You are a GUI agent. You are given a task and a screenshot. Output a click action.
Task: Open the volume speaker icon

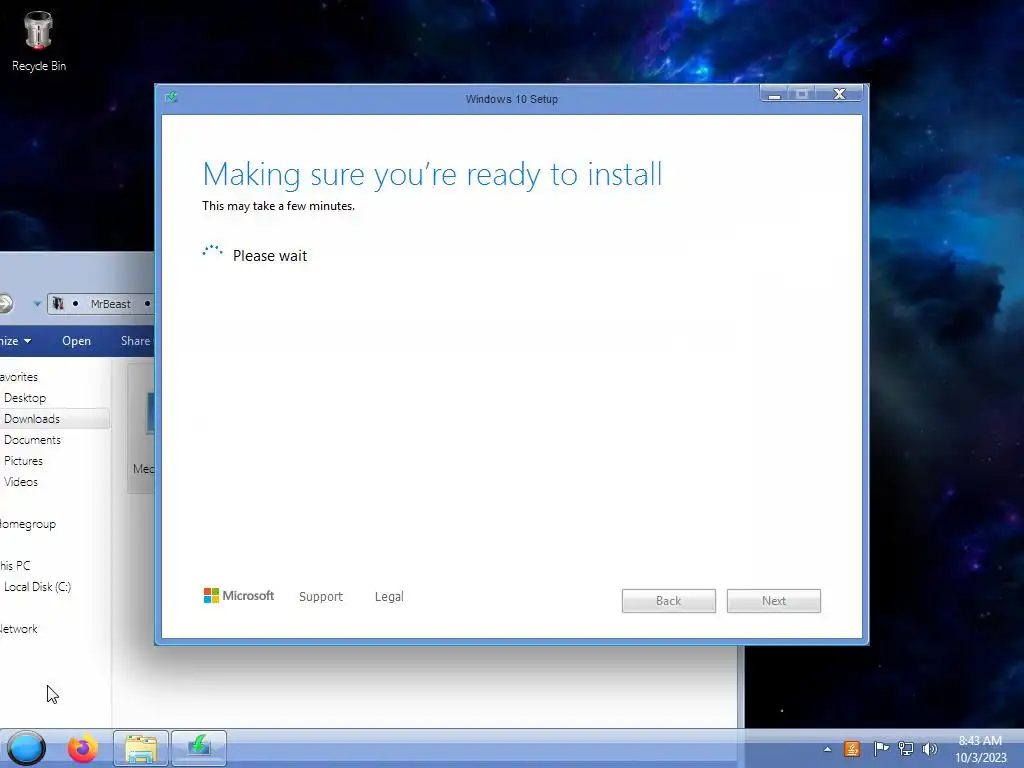click(x=930, y=749)
